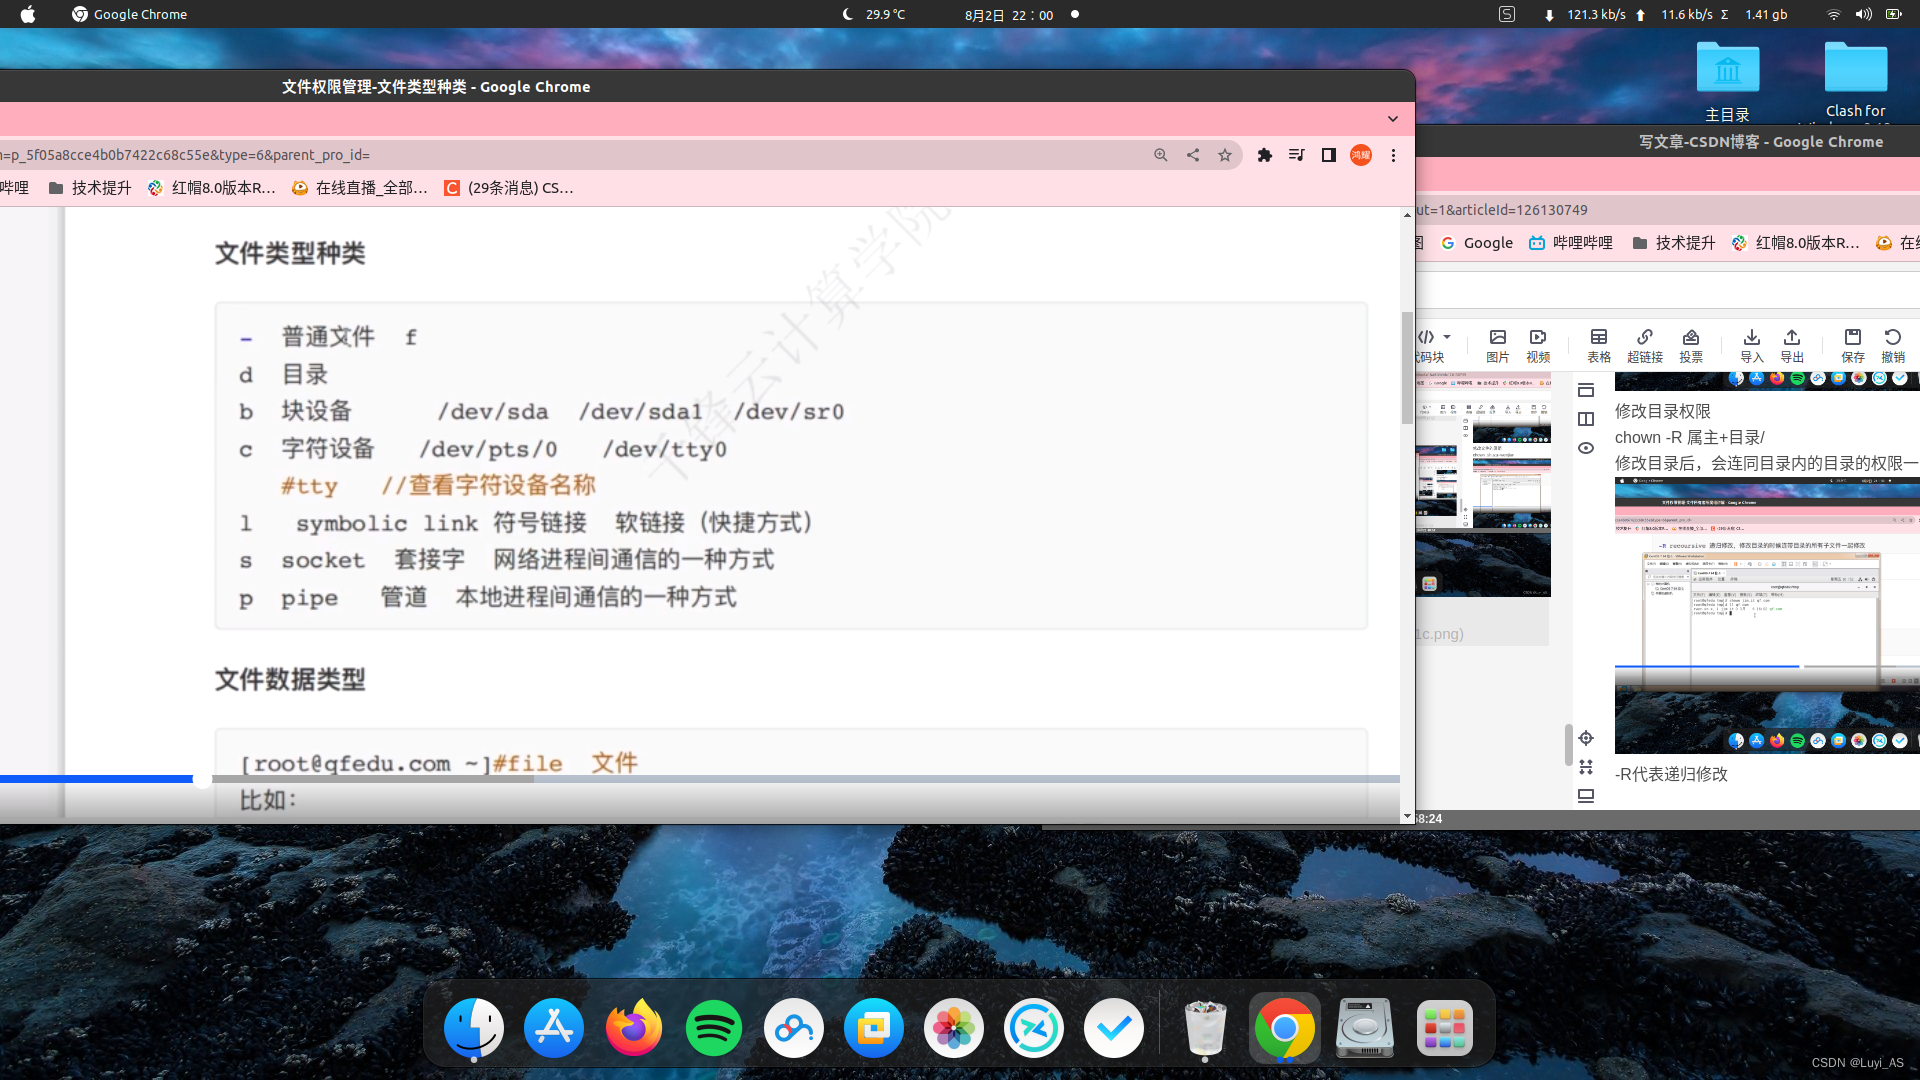Click the 导出 export icon in CSDN editor
1920x1080 pixels.
[1792, 346]
